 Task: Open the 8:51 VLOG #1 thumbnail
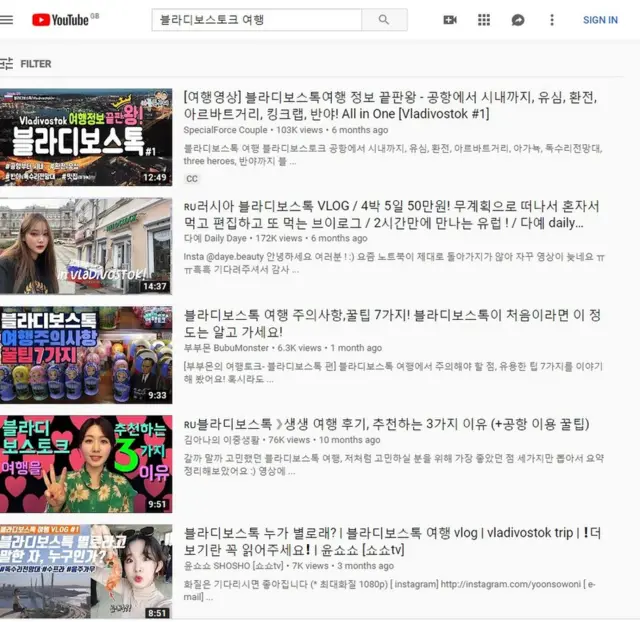86,572
